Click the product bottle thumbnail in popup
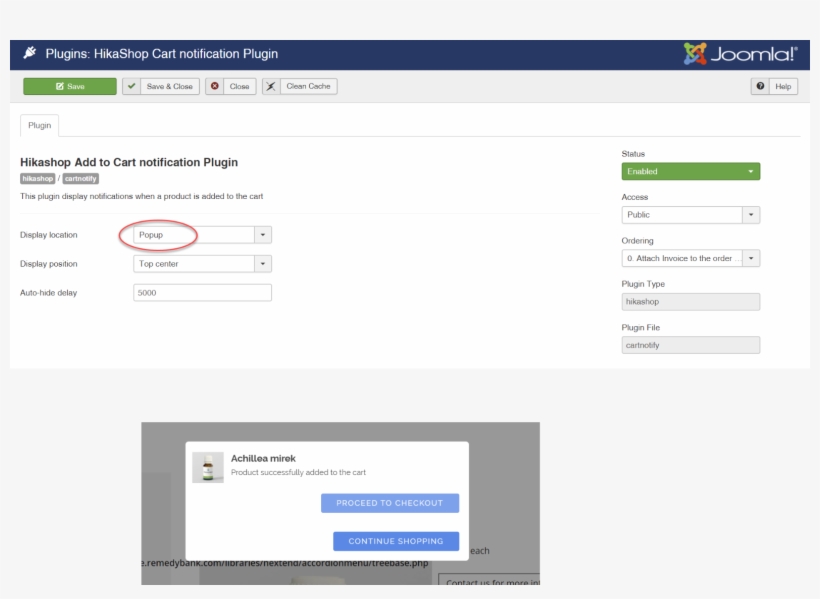This screenshot has width=820, height=599. pos(208,467)
